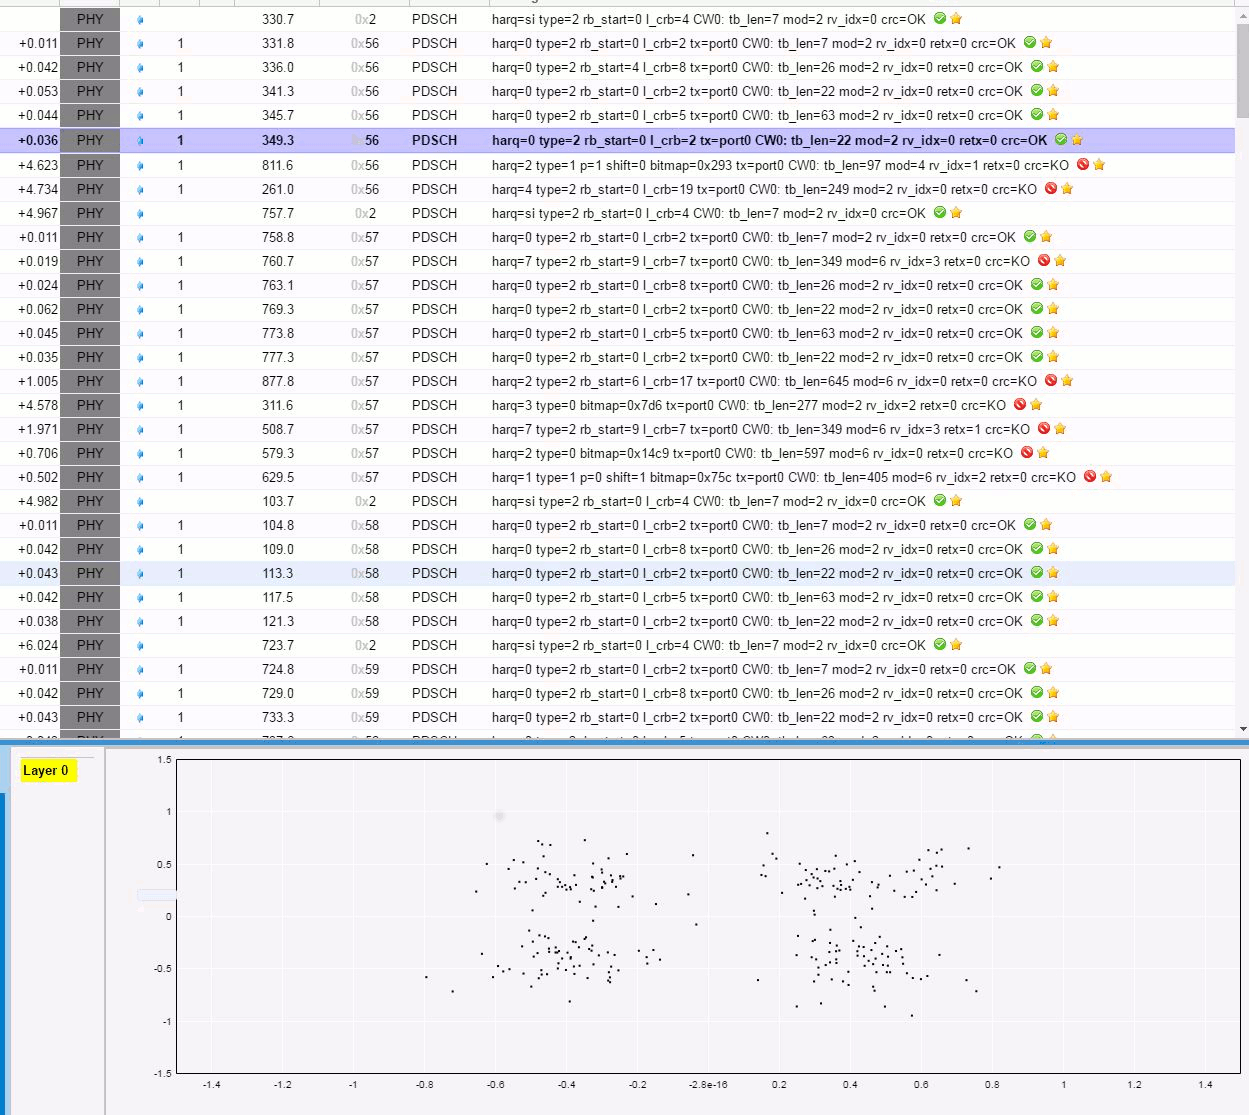Select the yellow Layer 0 label
This screenshot has height=1115, width=1249.
pos(46,770)
